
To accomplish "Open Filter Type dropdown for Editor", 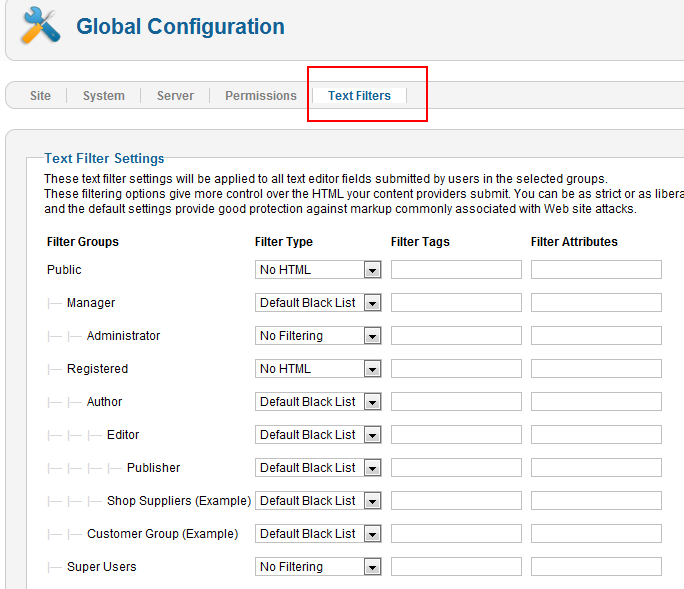I will click(318, 435).
